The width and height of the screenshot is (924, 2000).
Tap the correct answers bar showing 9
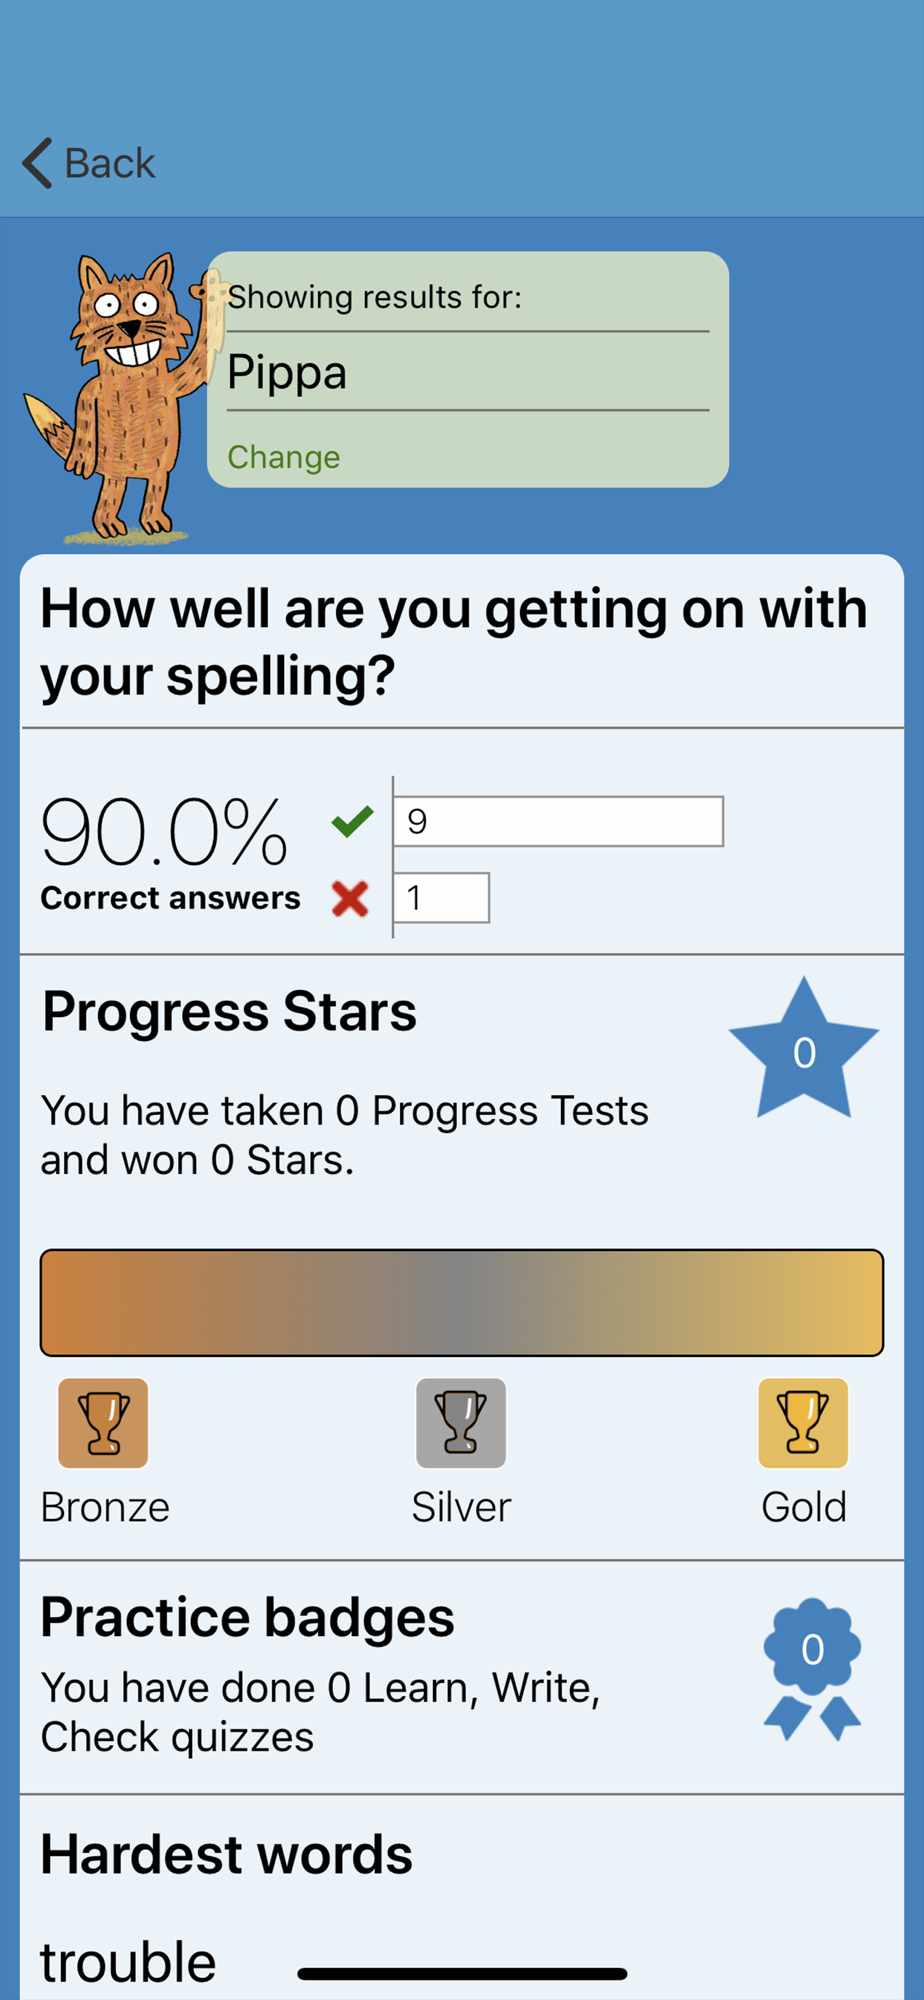coord(558,821)
